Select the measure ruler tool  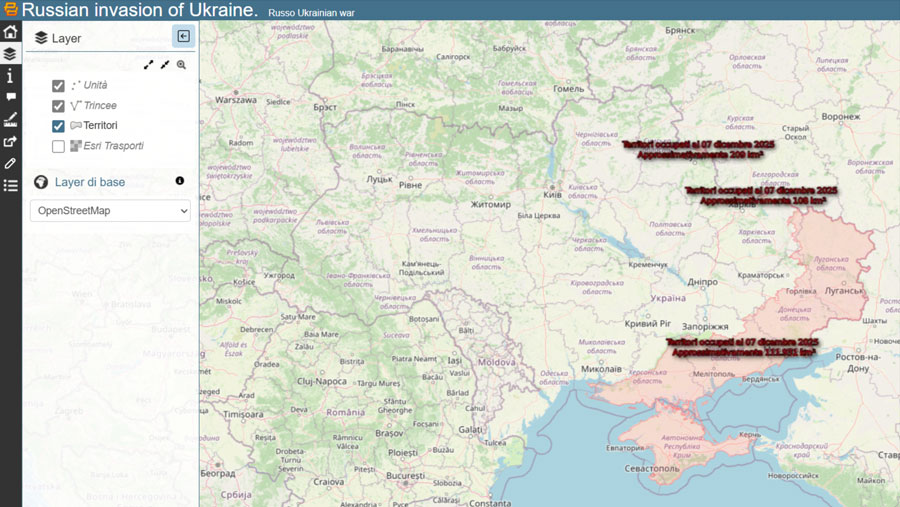(x=10, y=119)
